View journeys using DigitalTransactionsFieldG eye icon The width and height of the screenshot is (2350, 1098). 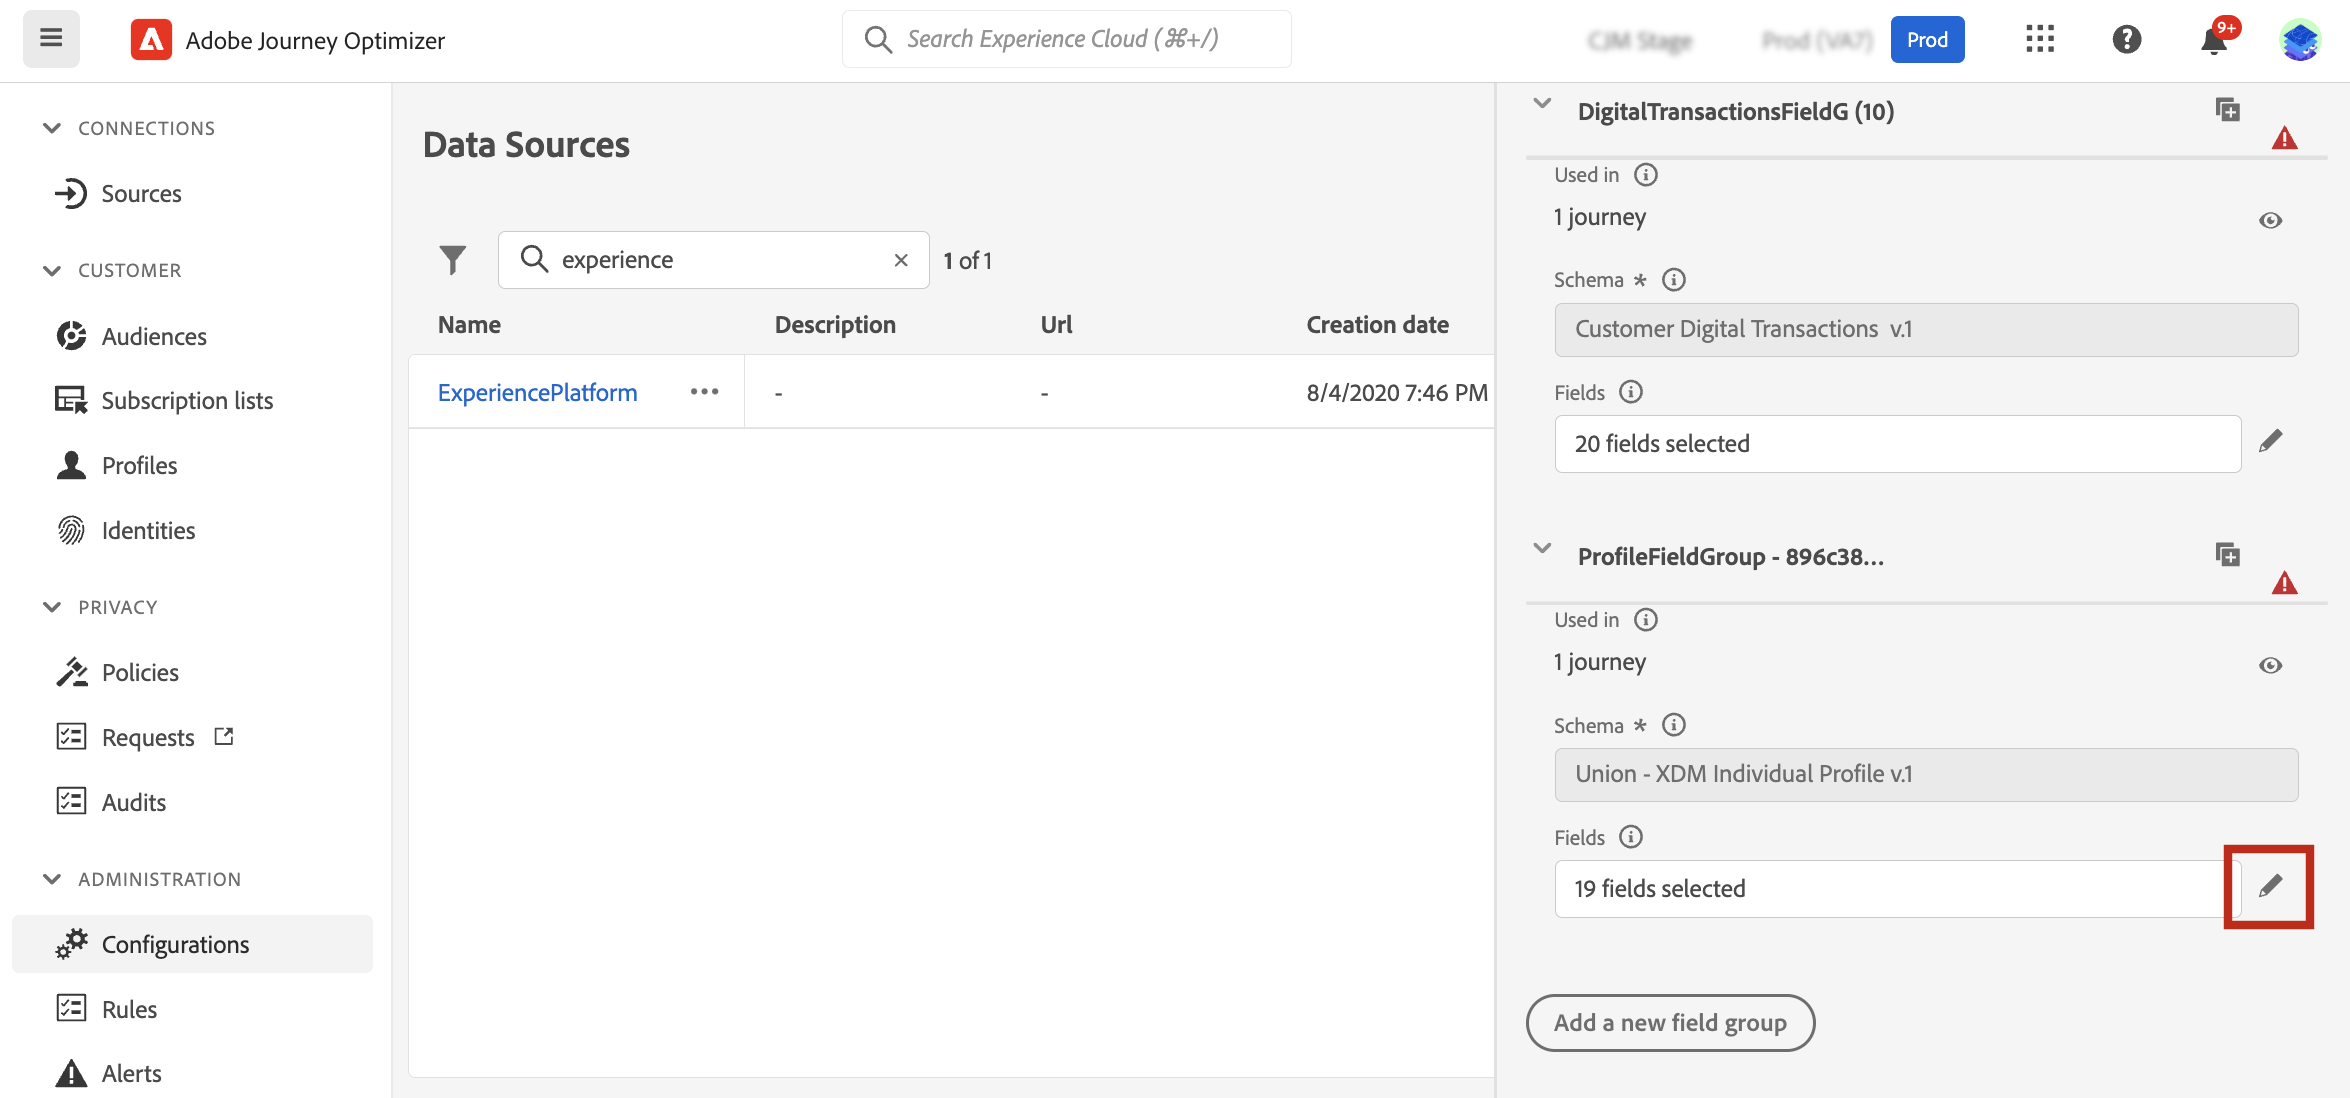(2270, 220)
